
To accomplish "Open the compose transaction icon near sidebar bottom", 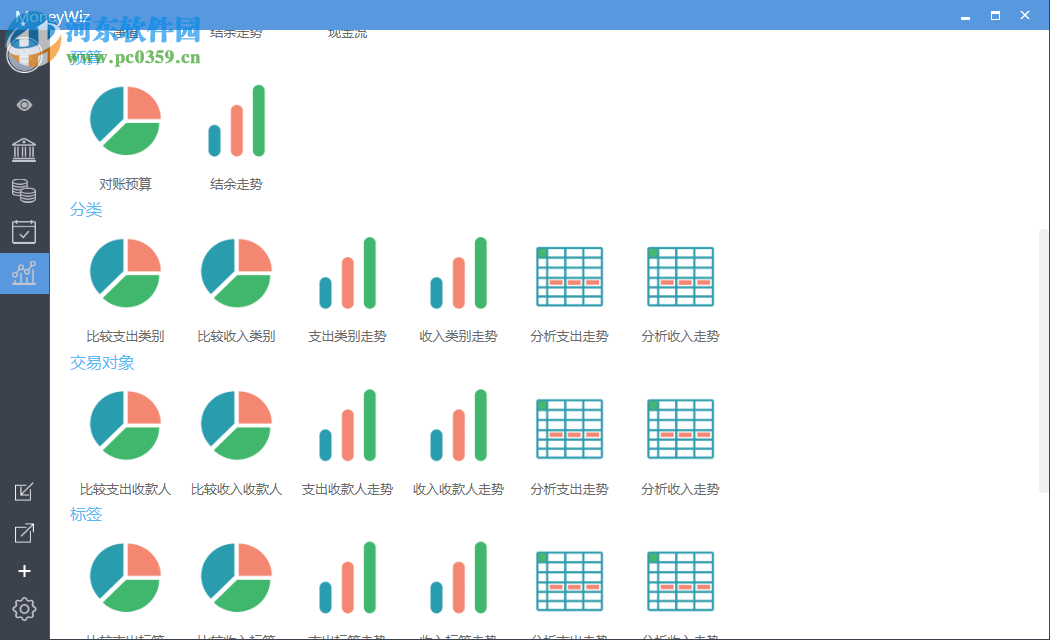I will pyautogui.click(x=24, y=492).
